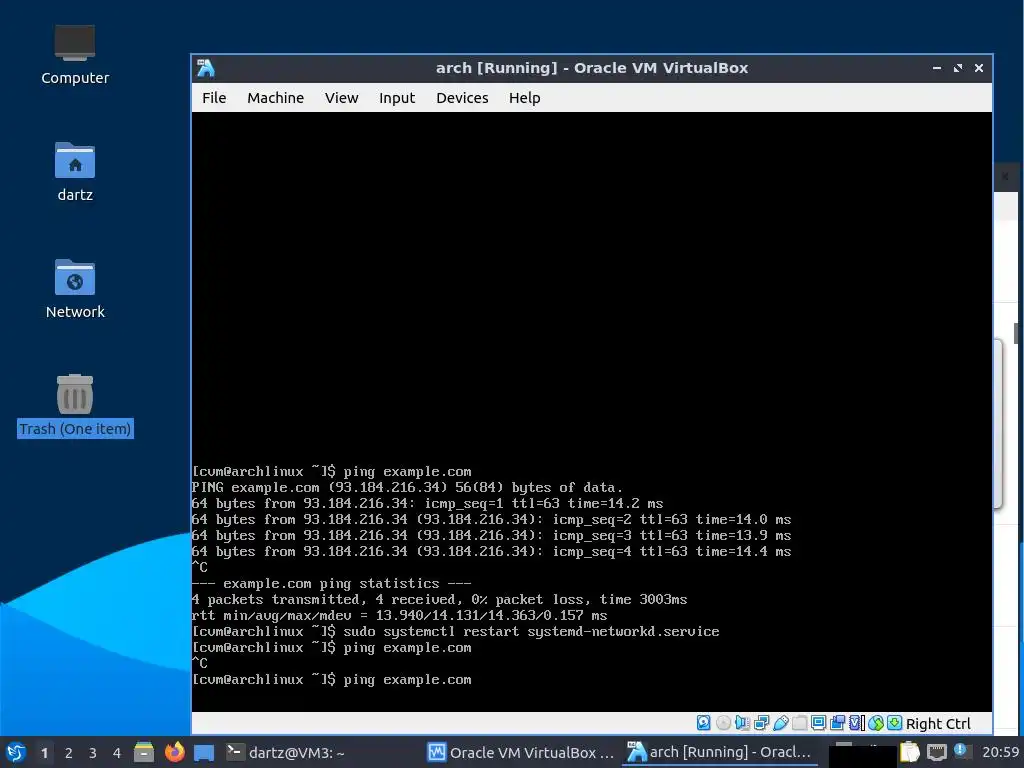Open the network monitor tray icon
The height and width of the screenshot is (768, 1024).
click(x=936, y=752)
